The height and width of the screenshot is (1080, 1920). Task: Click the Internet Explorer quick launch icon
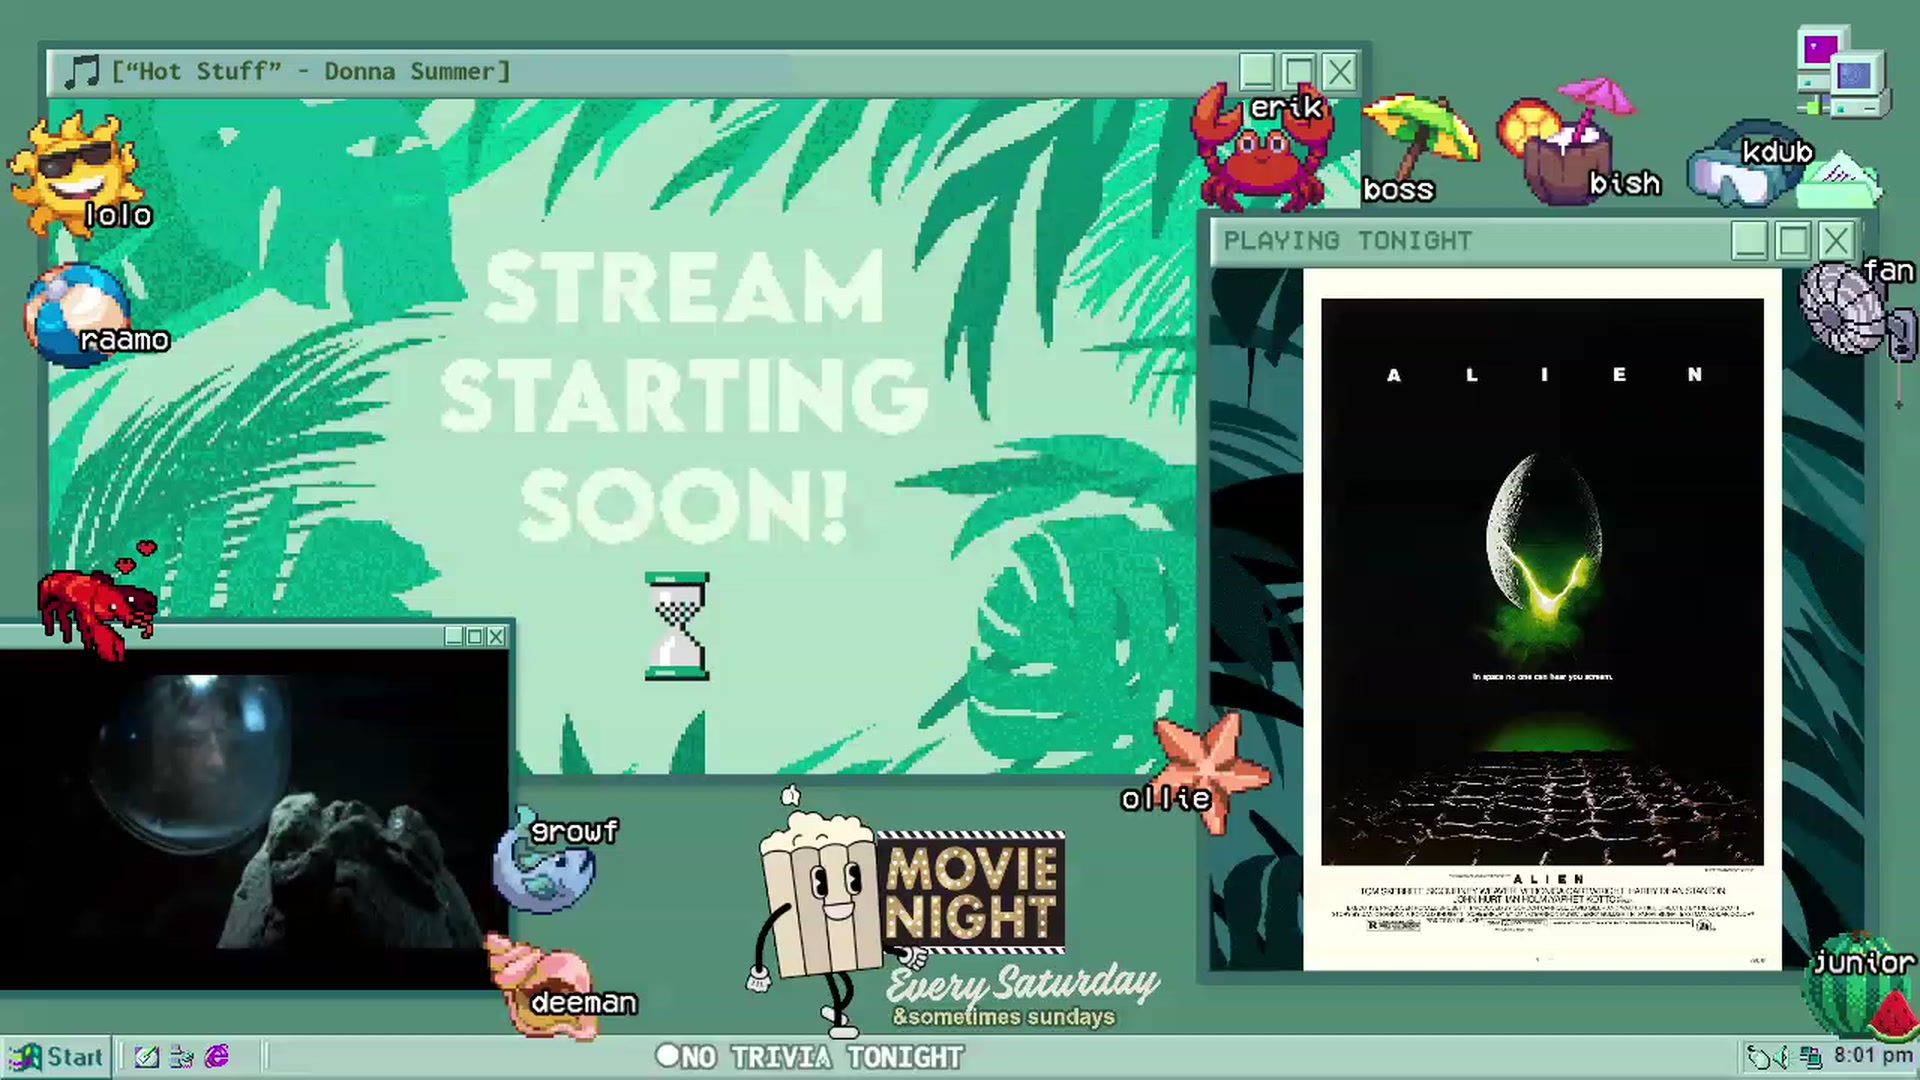coord(217,1056)
